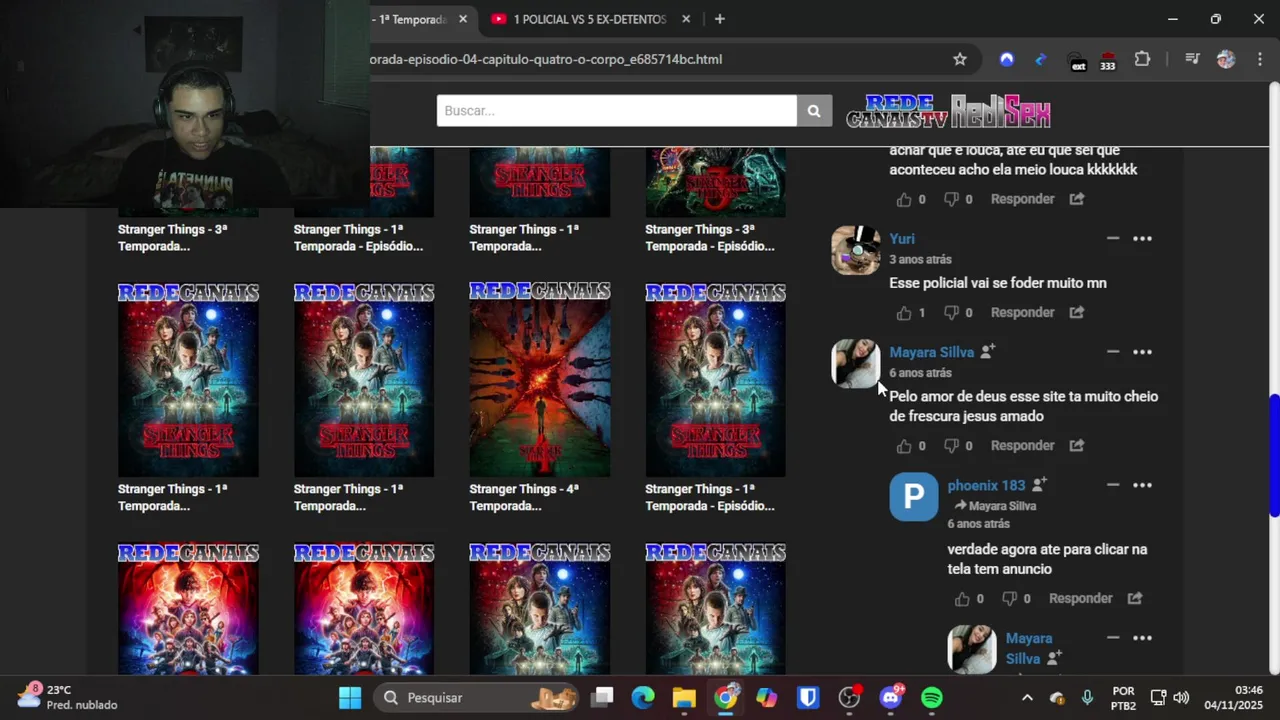Viewport: 1280px width, 720px height.
Task: Open 'Stranger Things - 4ª Temporada...' title link
Action: coord(524,497)
